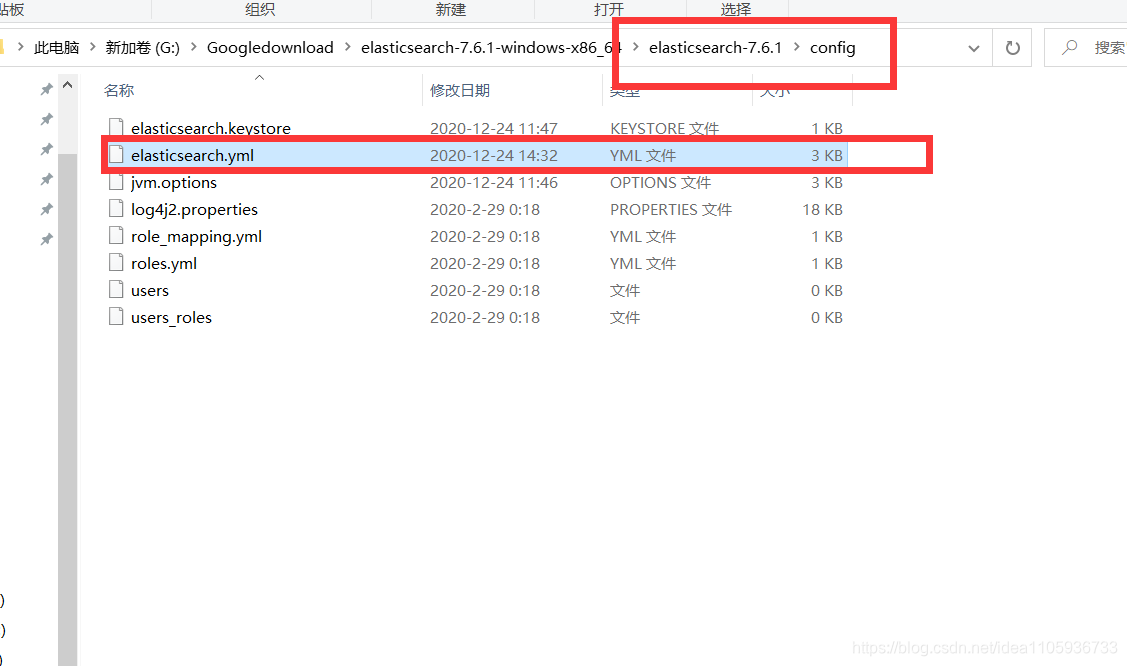Open elasticsearch-7.6.1 folder in breadcrumb
The width and height of the screenshot is (1127, 666).
click(715, 47)
